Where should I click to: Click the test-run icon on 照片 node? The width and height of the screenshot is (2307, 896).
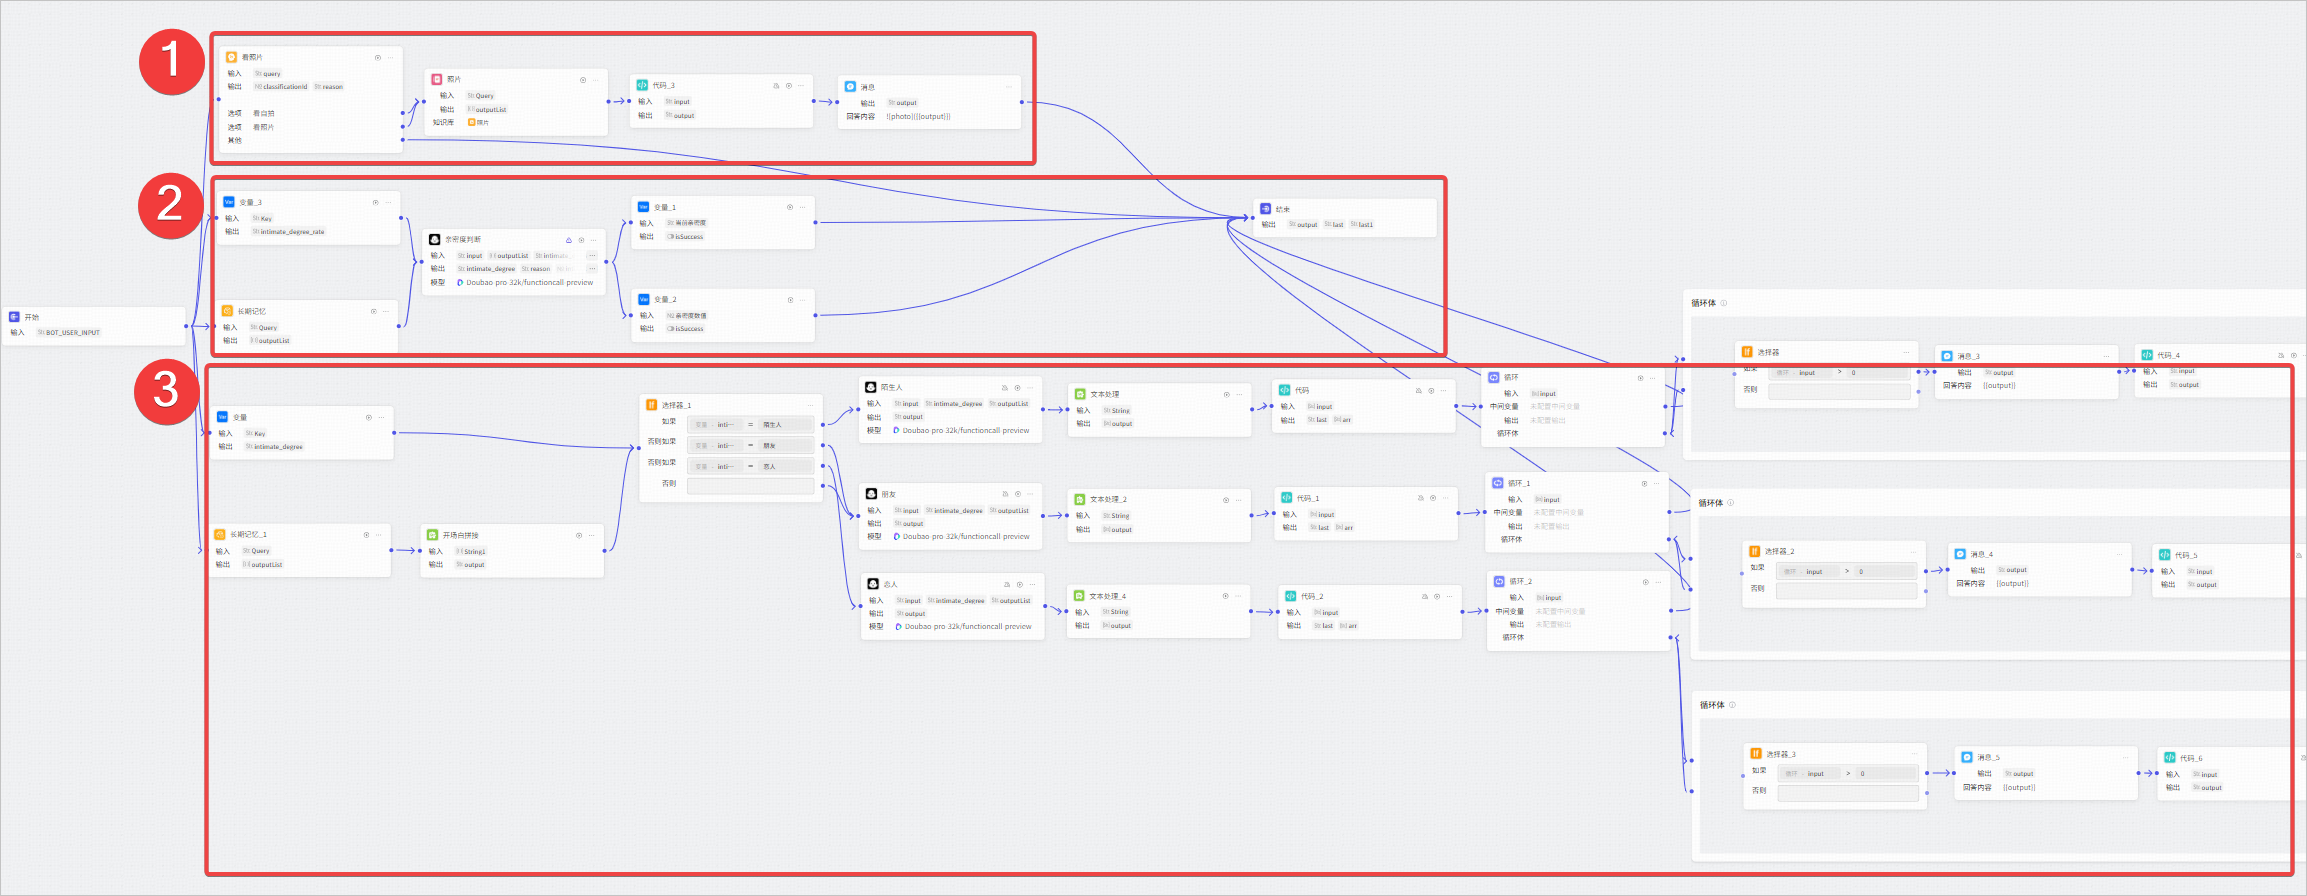click(583, 80)
